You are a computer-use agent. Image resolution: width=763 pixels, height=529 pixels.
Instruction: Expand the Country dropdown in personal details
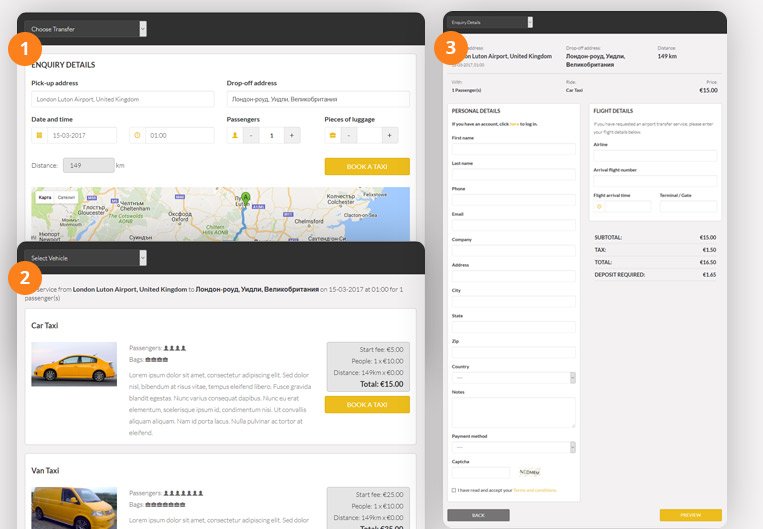(514, 378)
